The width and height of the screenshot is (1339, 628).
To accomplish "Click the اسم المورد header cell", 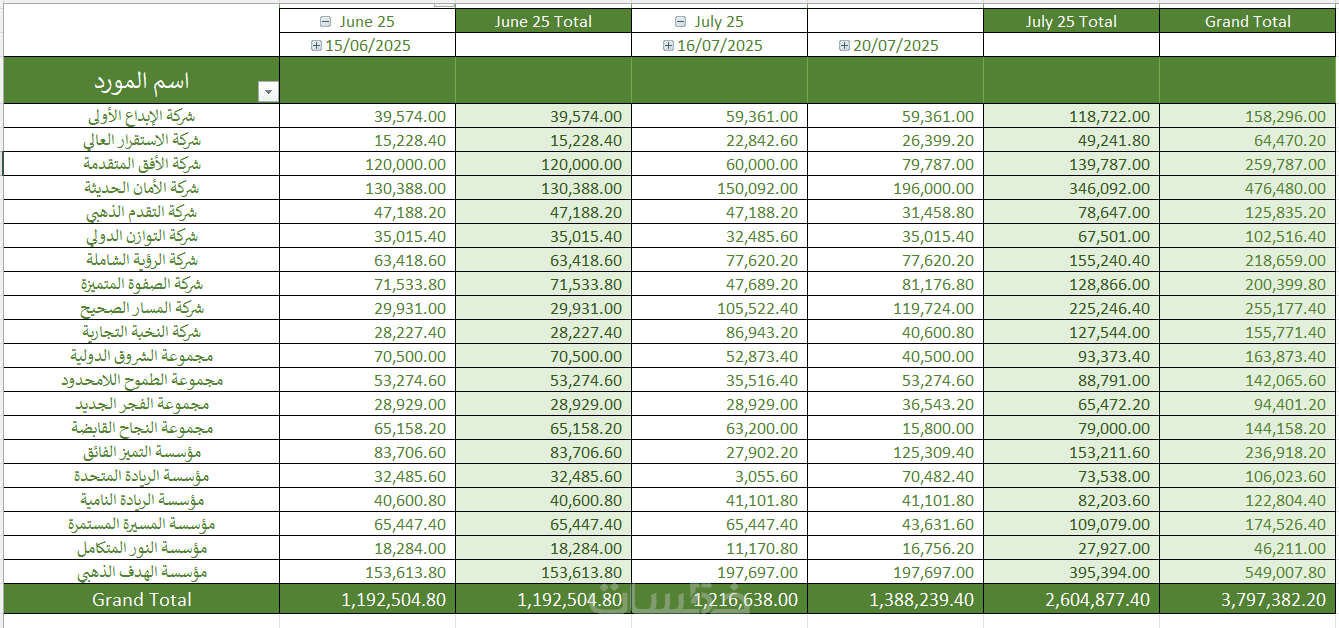I will click(x=142, y=81).
